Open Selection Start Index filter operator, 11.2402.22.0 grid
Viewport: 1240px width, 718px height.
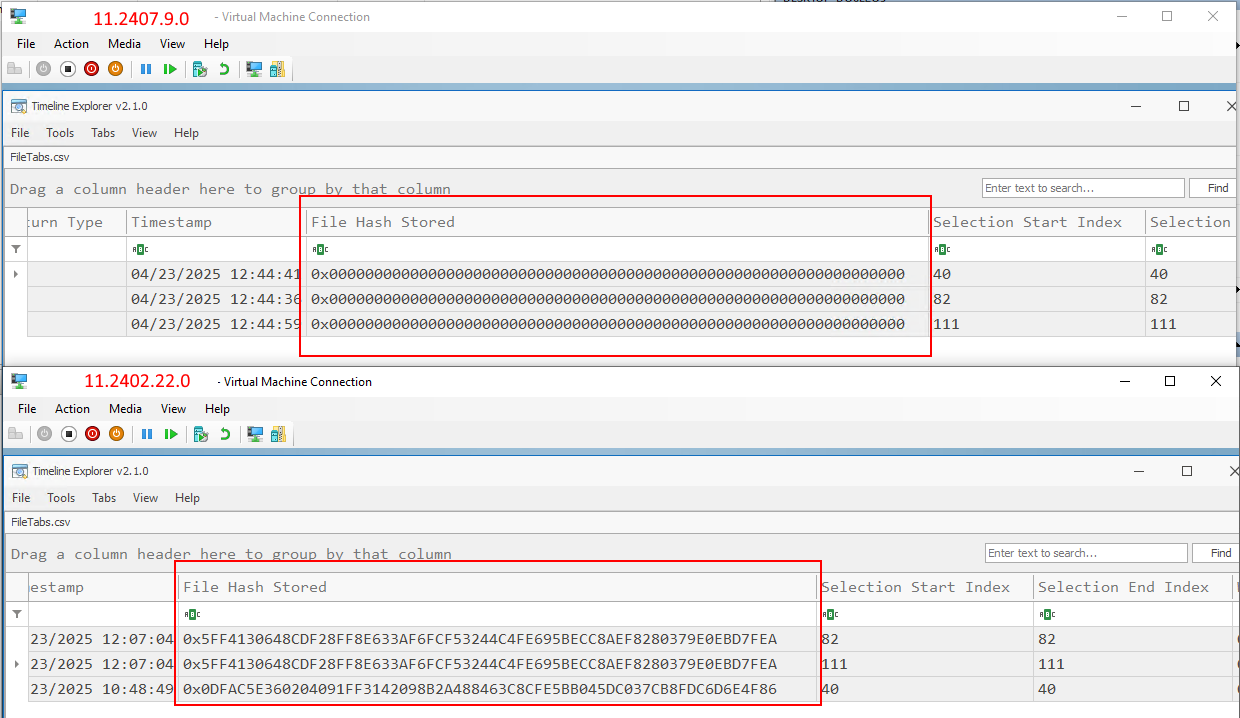tap(829, 614)
